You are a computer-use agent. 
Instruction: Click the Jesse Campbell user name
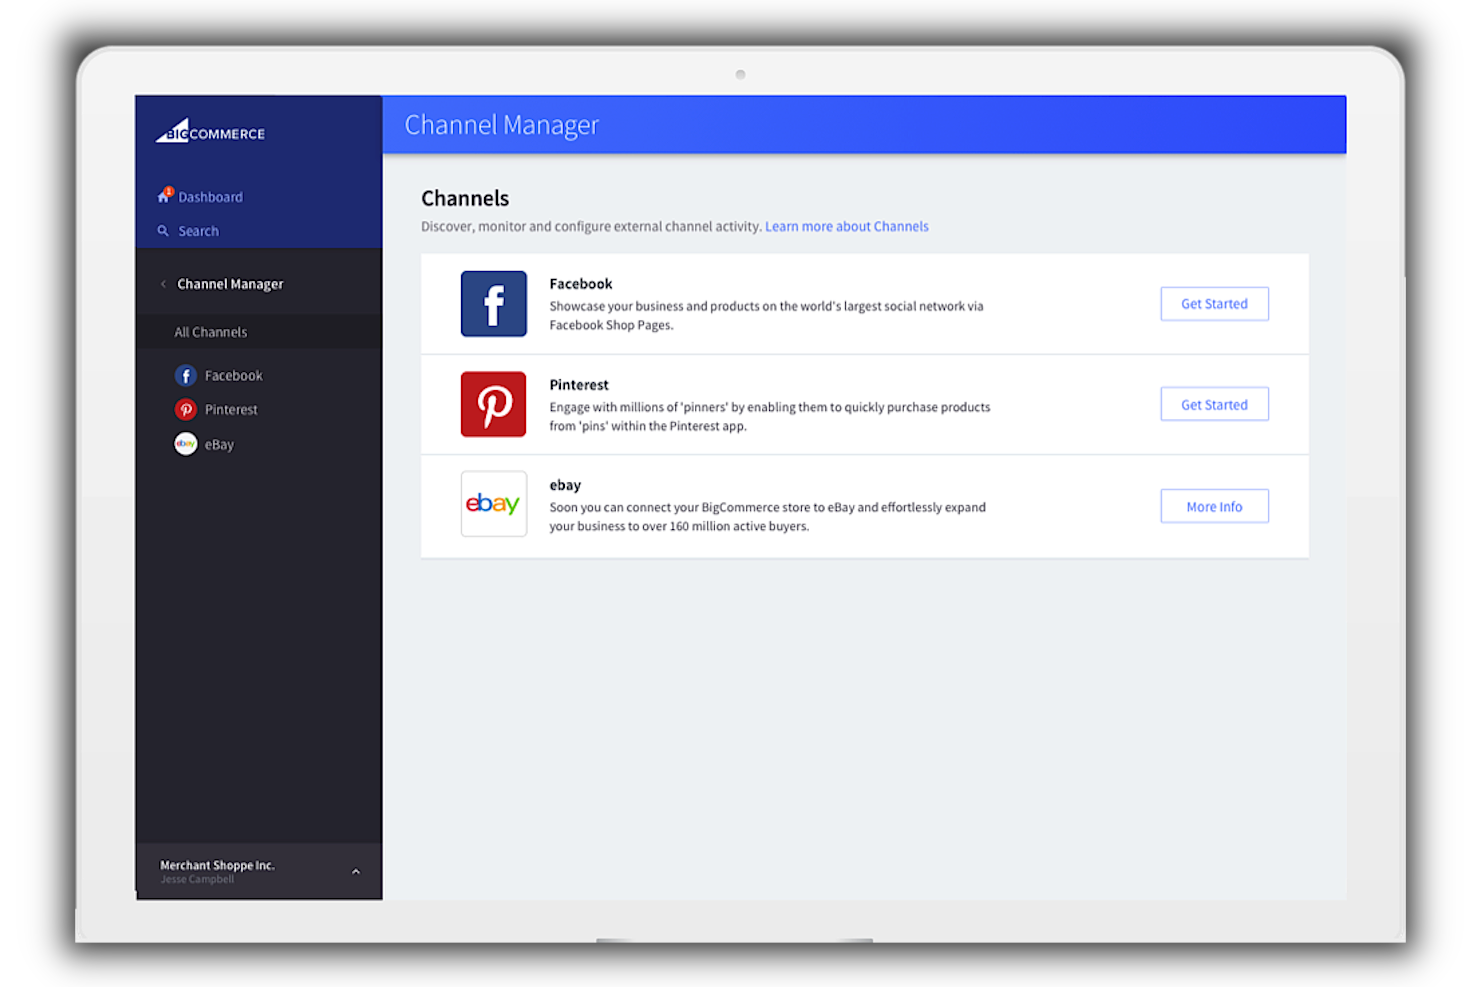tap(197, 880)
